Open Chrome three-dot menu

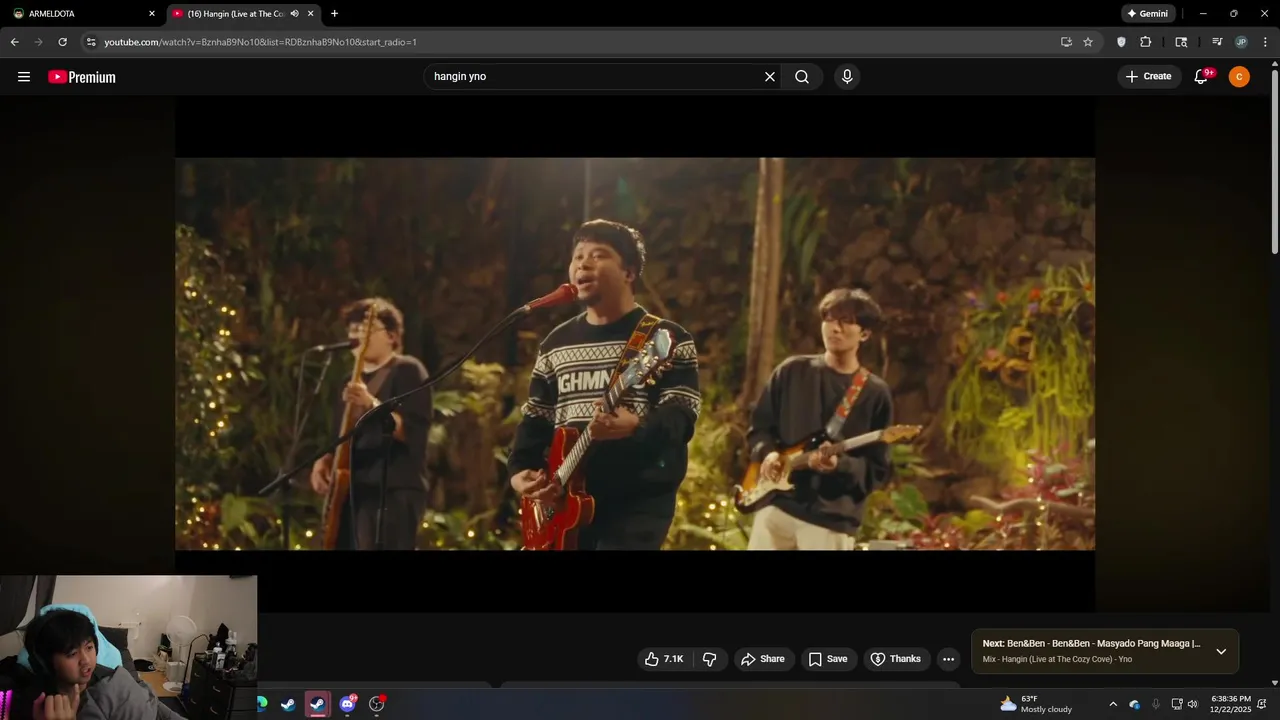[x=1266, y=42]
